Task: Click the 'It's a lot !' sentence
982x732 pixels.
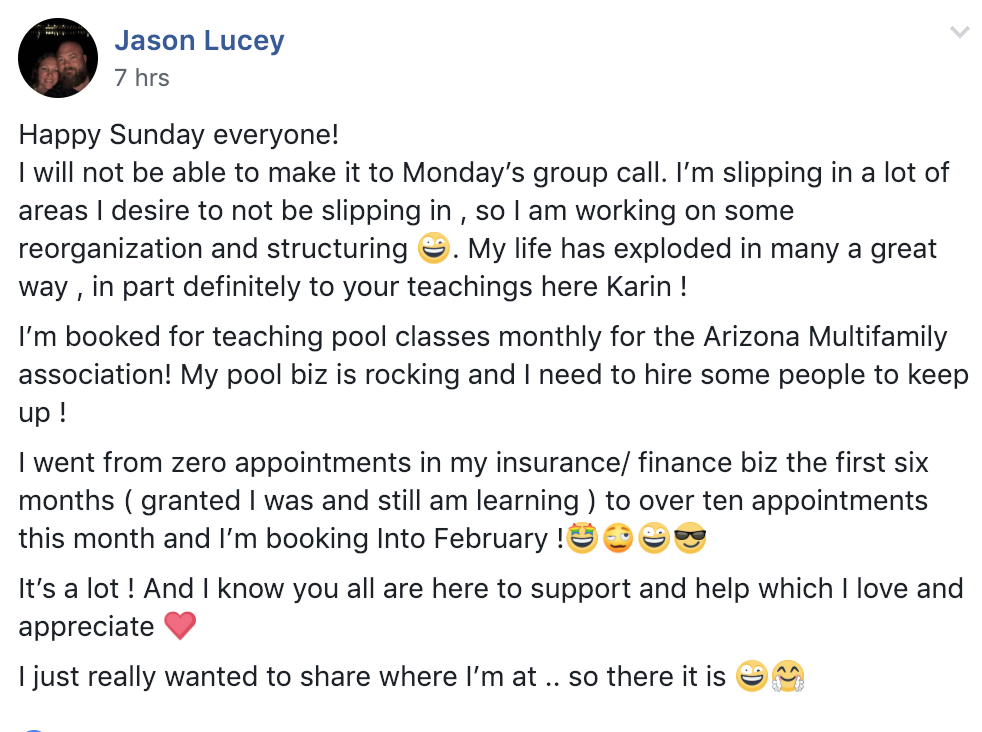Action: (x=76, y=589)
